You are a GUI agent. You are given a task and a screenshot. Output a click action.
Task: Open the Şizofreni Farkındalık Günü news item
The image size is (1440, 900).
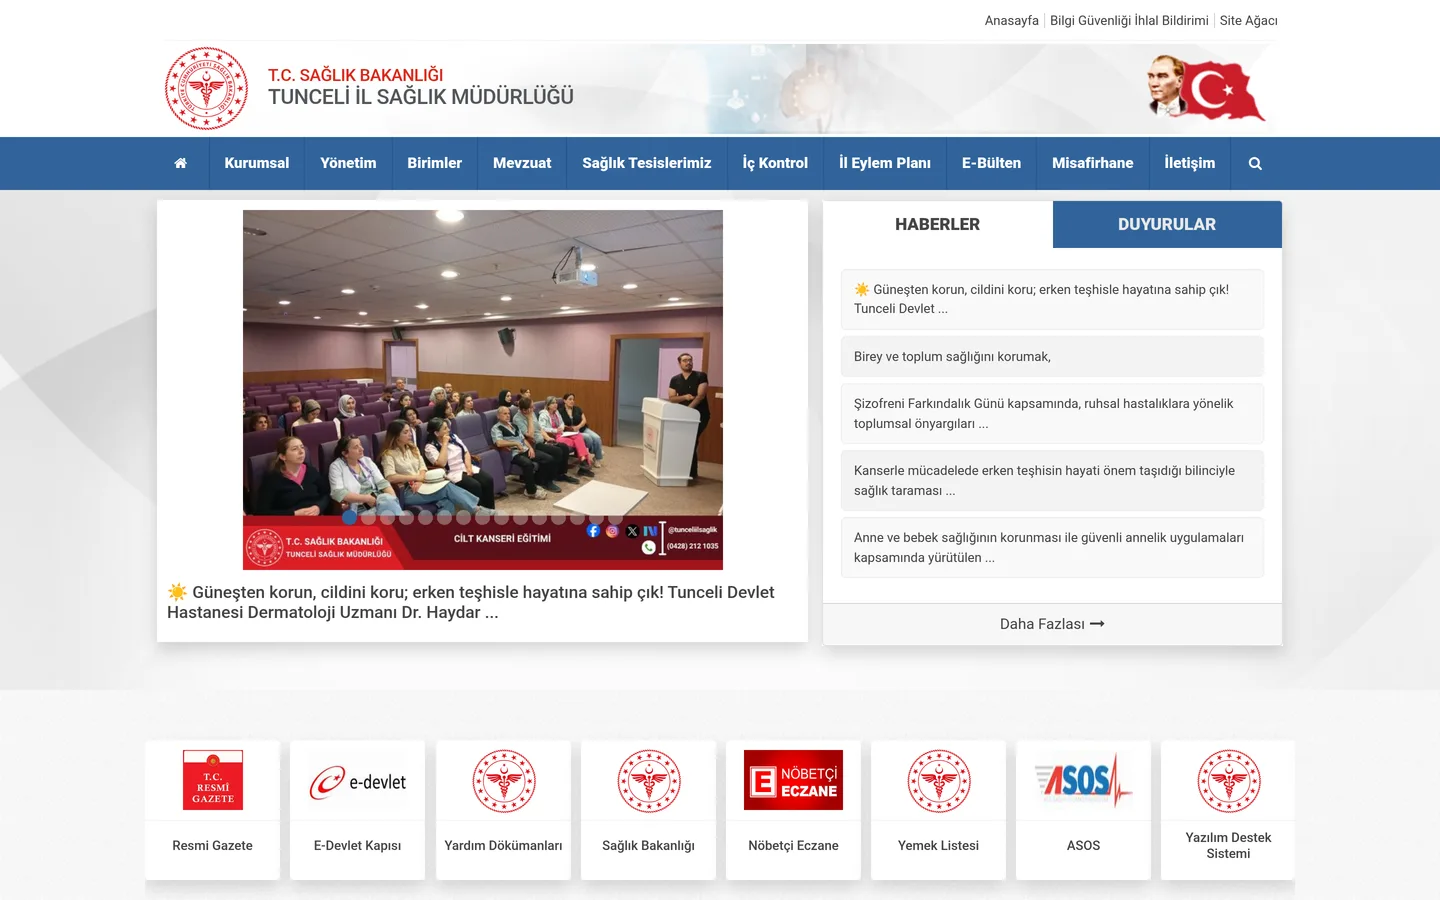pos(1052,414)
